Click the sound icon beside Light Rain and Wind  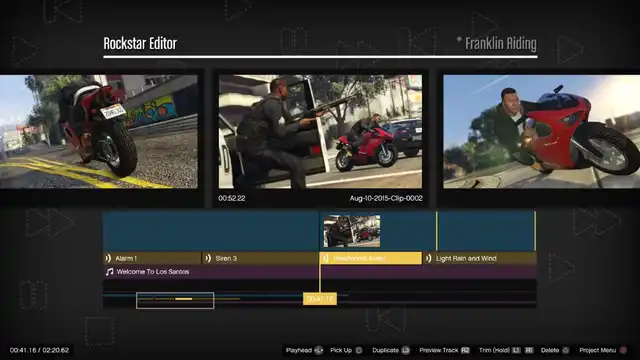click(x=428, y=258)
